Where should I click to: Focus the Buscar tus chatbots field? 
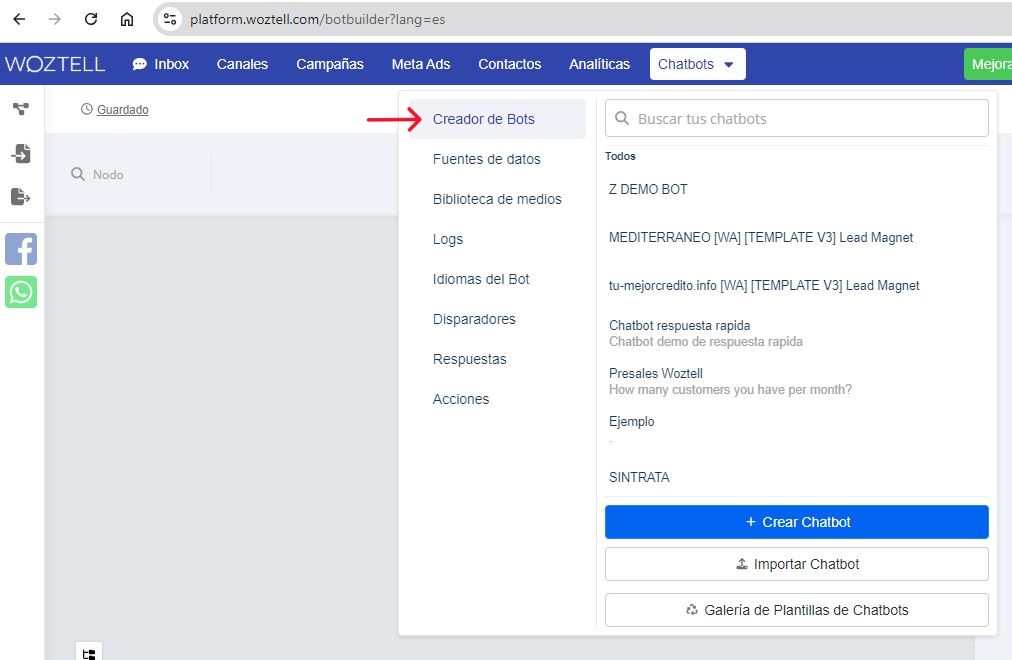coord(796,118)
